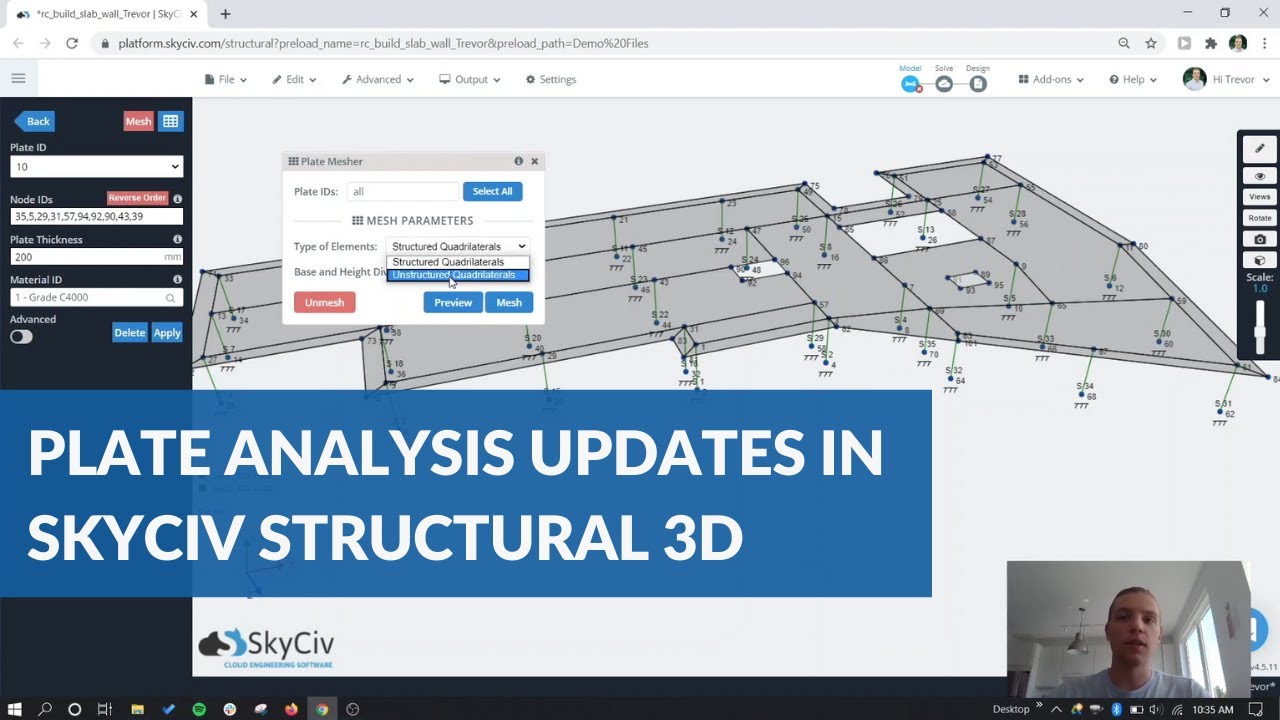This screenshot has height=720, width=1280.
Task: Take a screenshot with camera icon
Action: (1260, 239)
